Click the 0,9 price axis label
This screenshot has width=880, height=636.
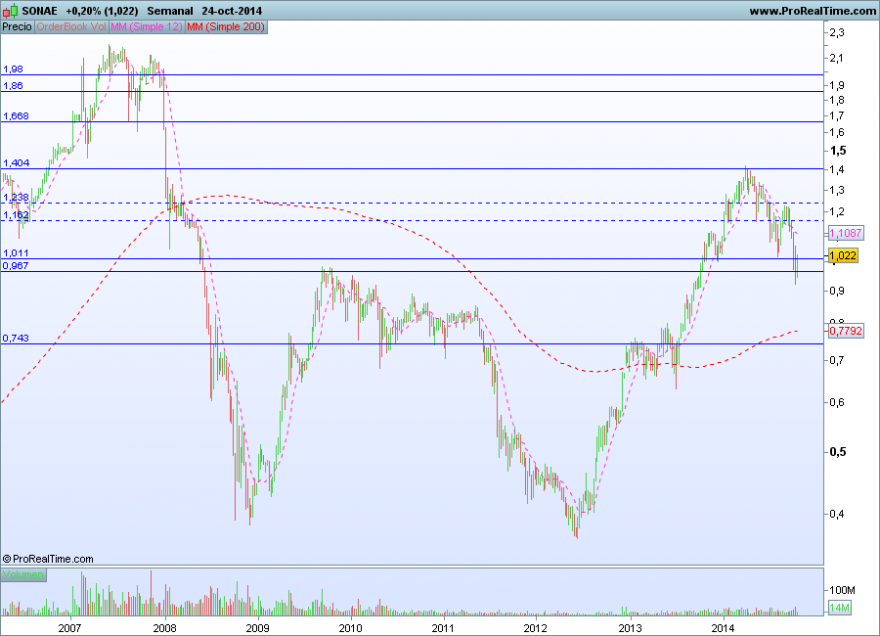coord(837,291)
